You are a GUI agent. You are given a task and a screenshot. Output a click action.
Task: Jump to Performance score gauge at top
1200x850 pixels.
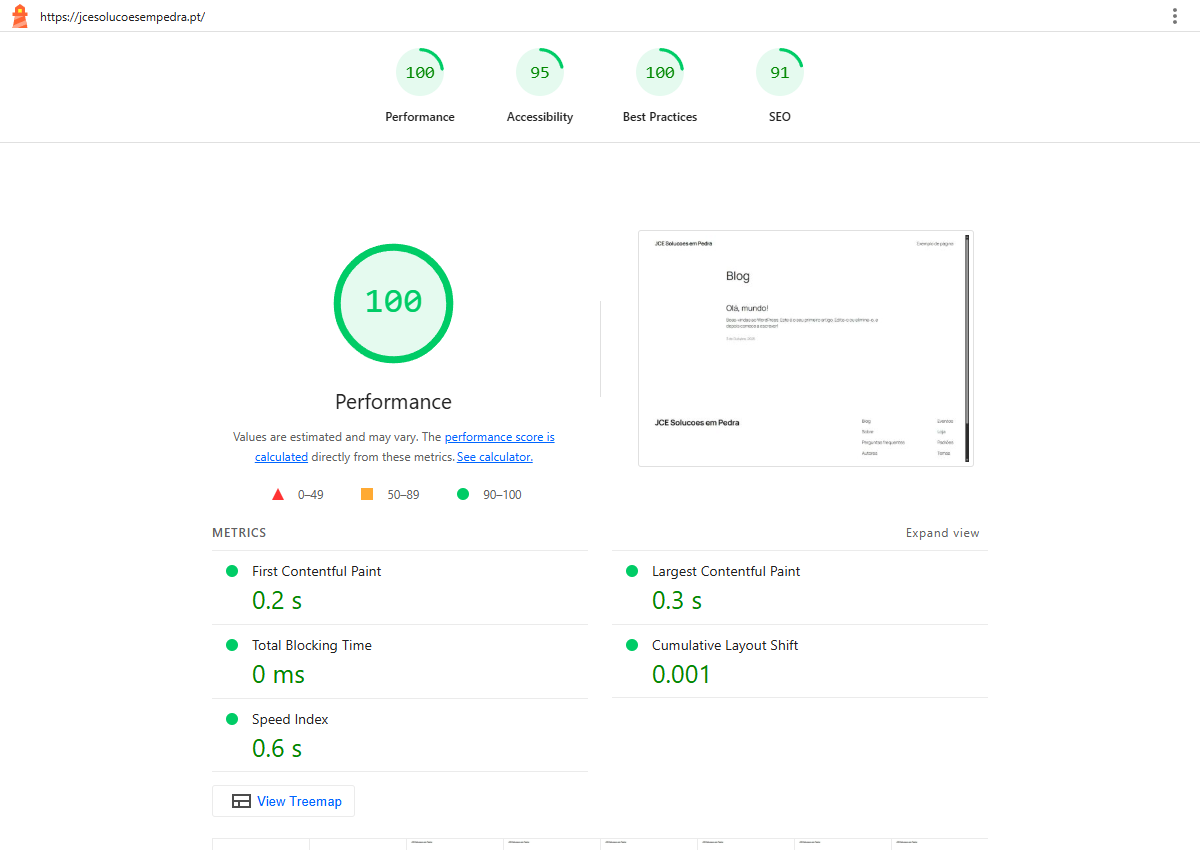click(420, 86)
